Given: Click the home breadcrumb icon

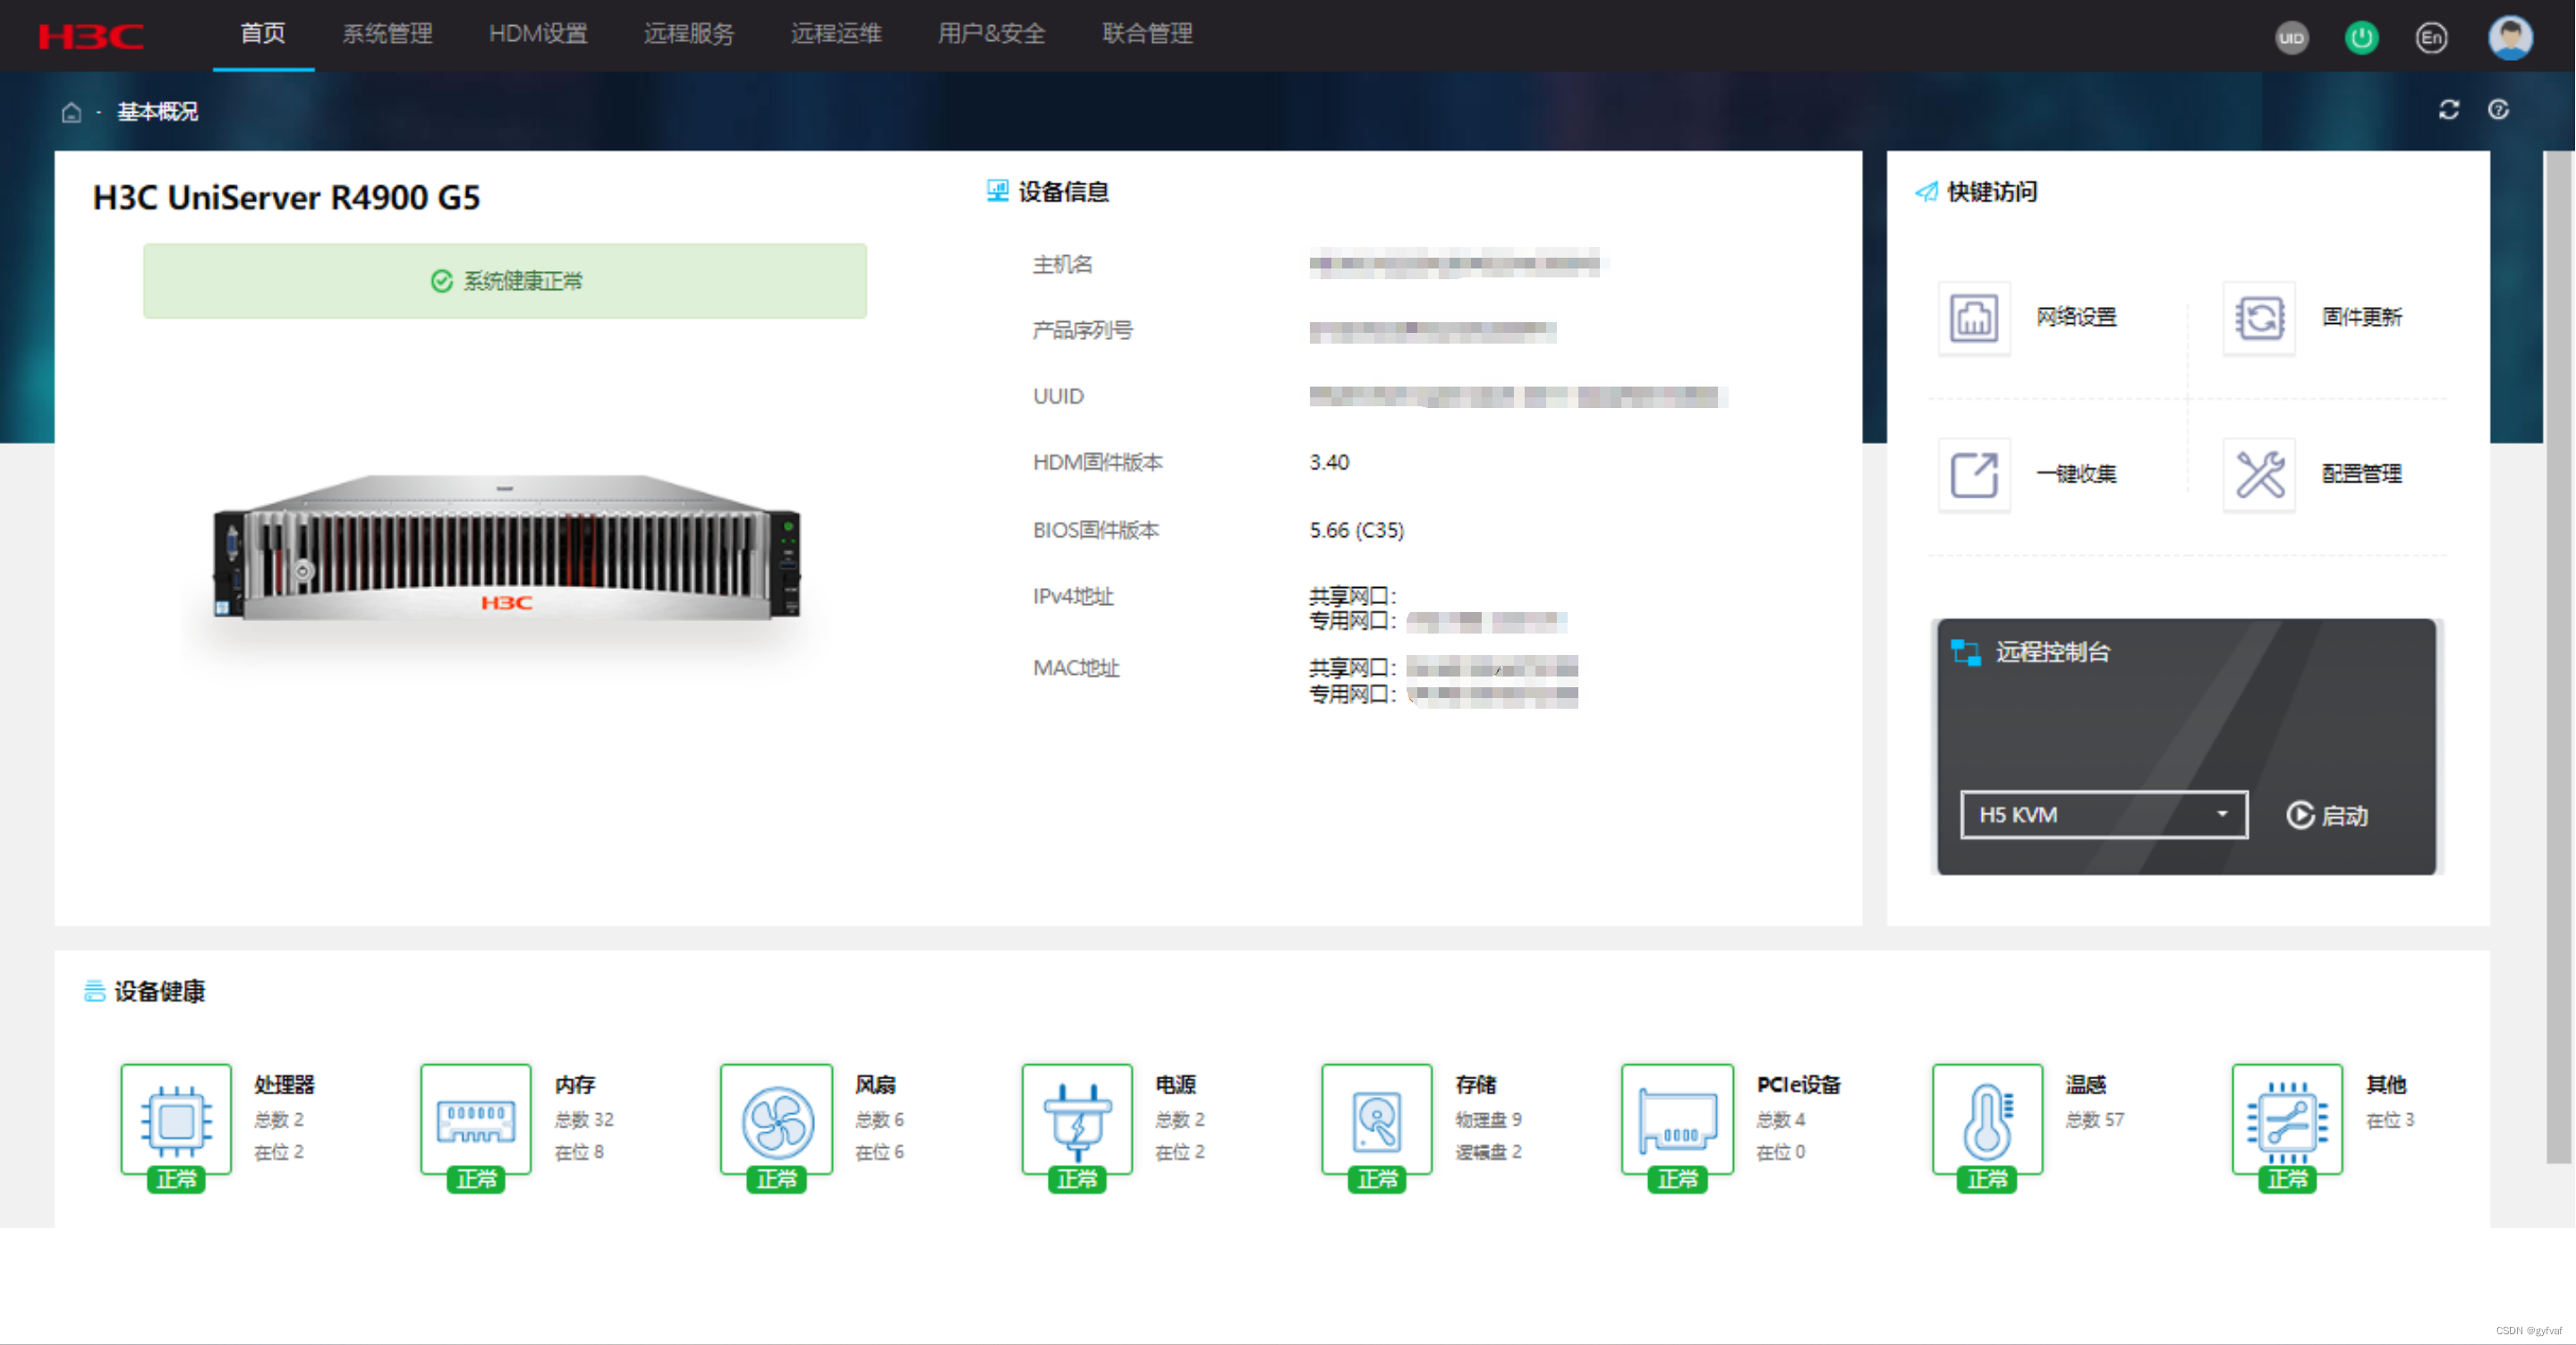Looking at the screenshot, I should pos(71,112).
